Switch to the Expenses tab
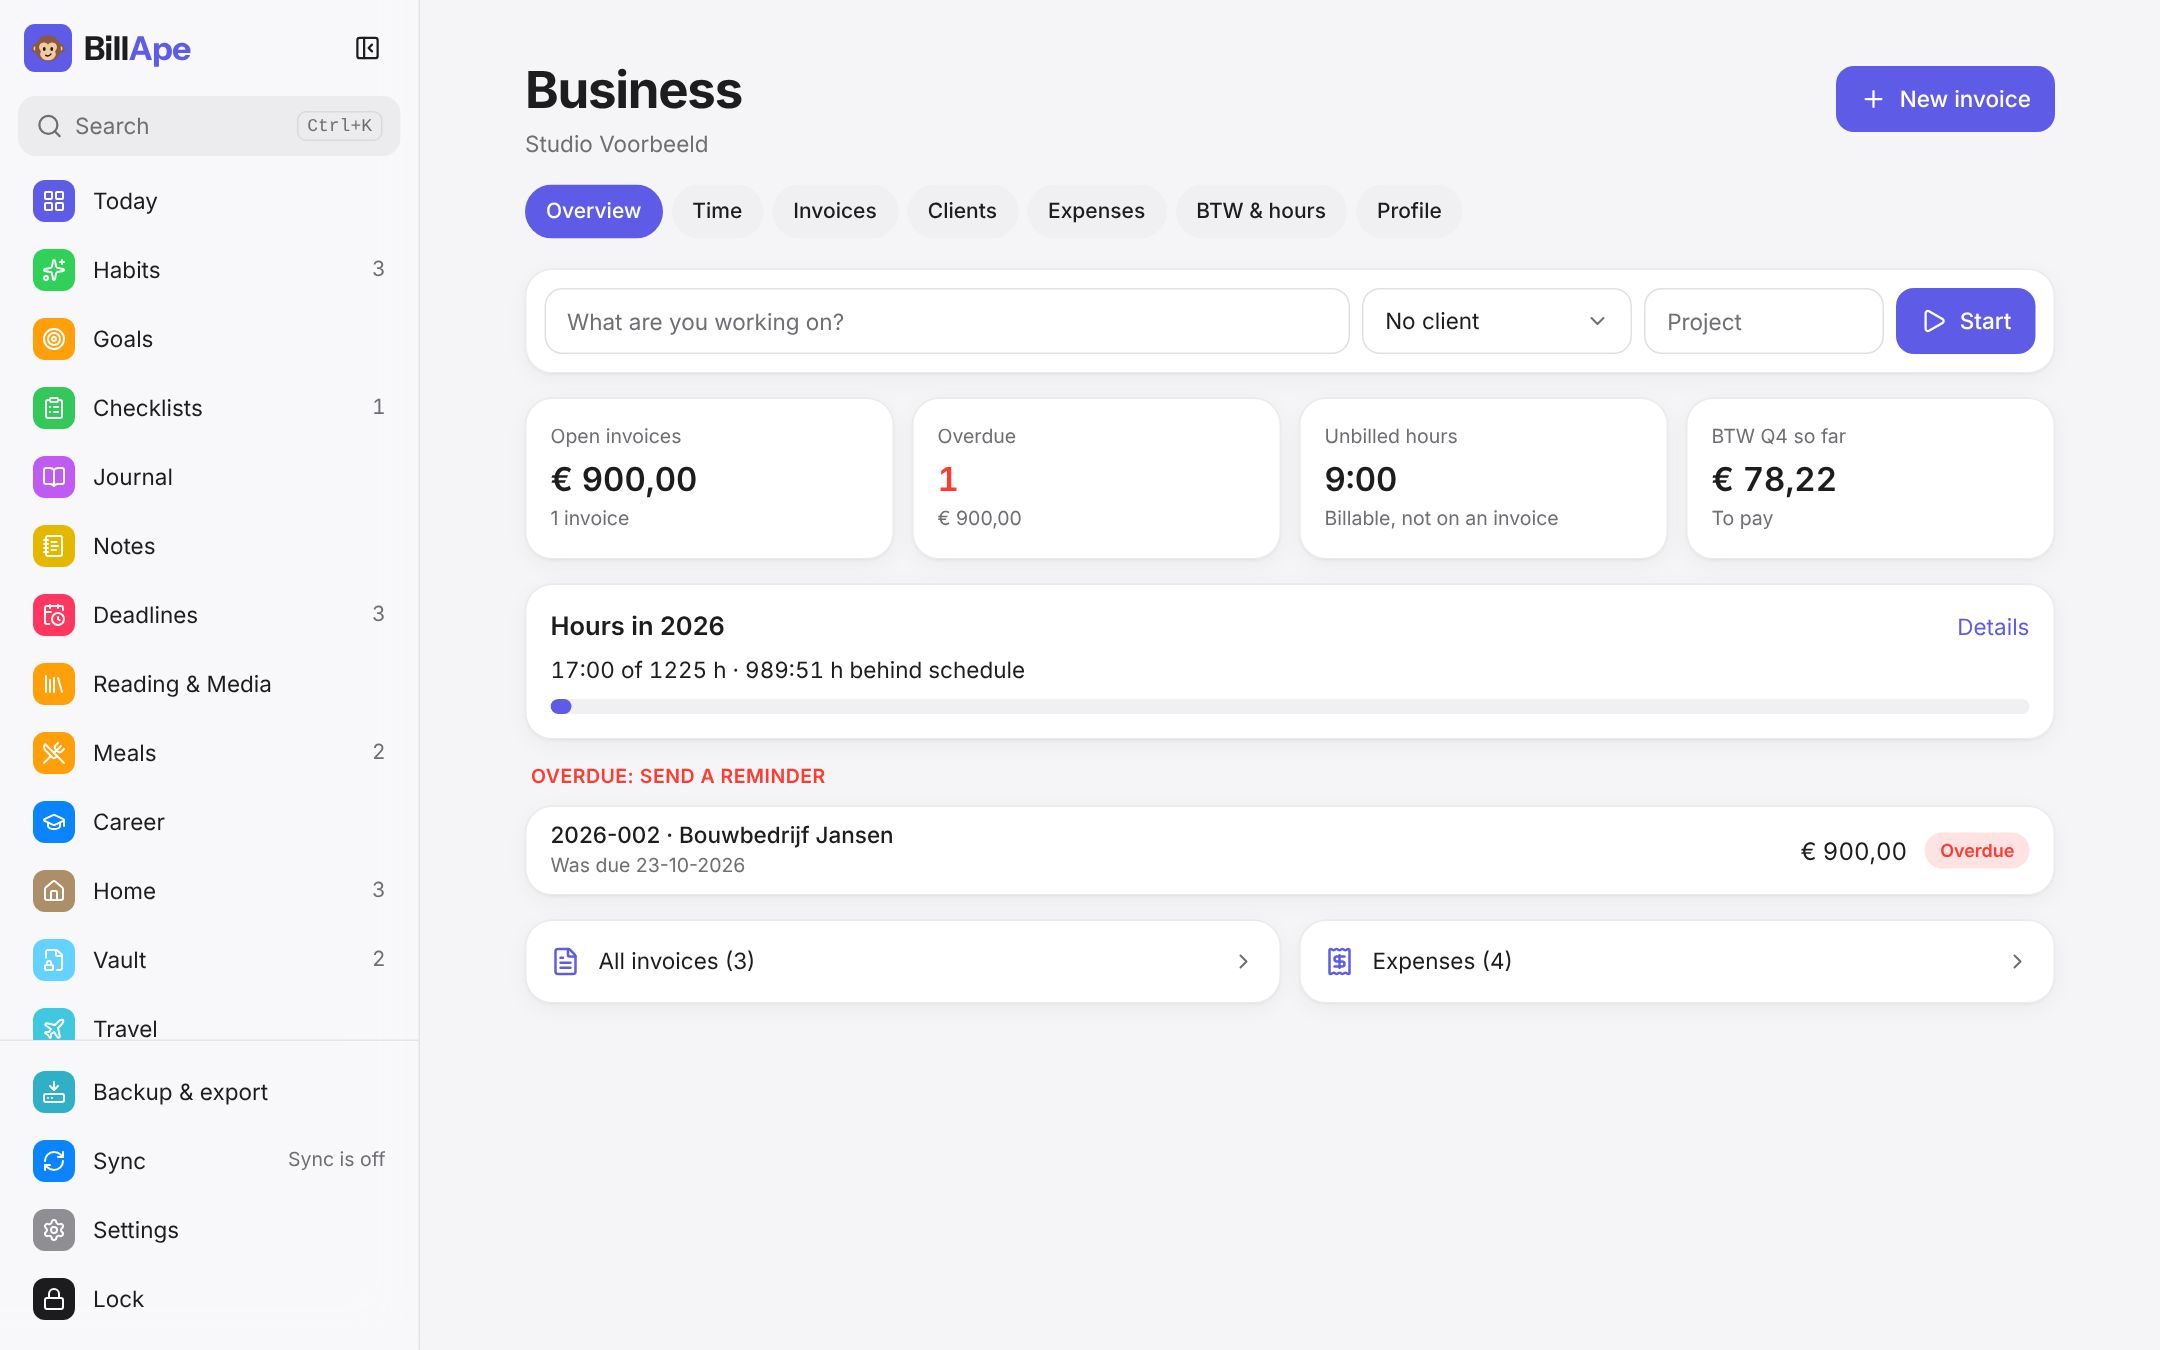 tap(1096, 211)
